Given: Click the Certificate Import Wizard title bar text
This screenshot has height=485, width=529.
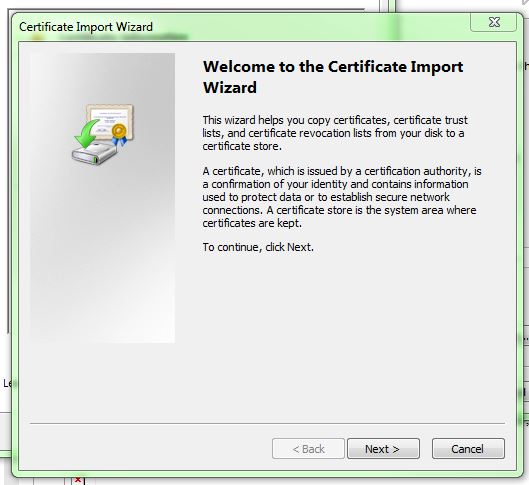Looking at the screenshot, I should (x=86, y=27).
